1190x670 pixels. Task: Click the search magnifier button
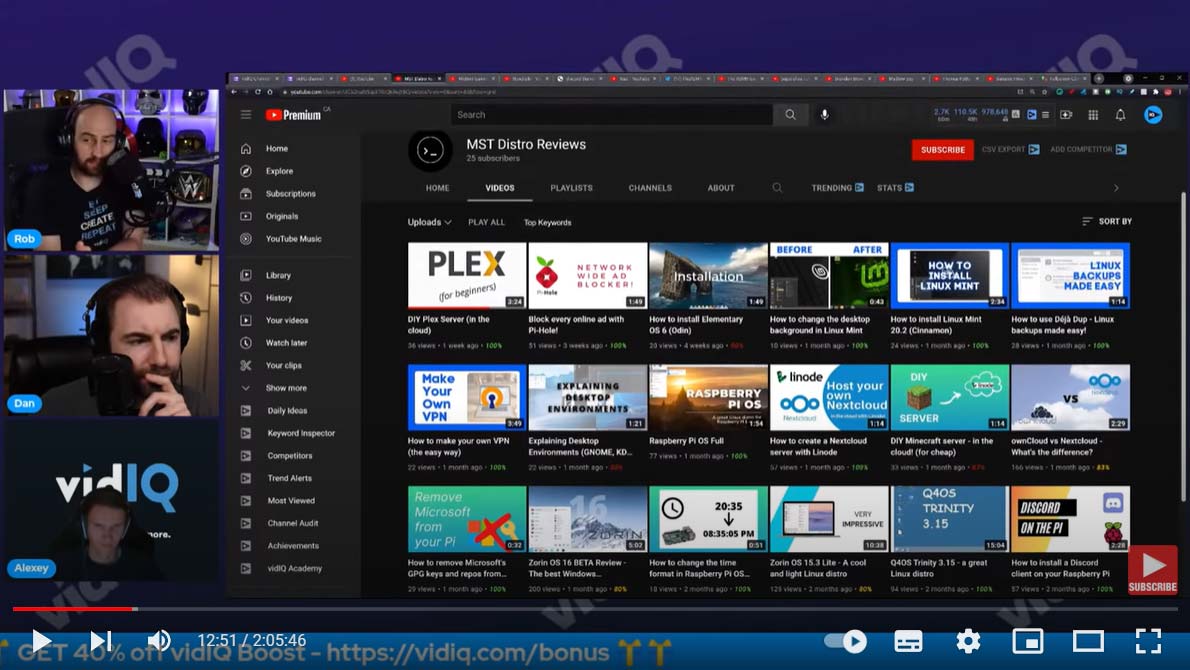[790, 115]
